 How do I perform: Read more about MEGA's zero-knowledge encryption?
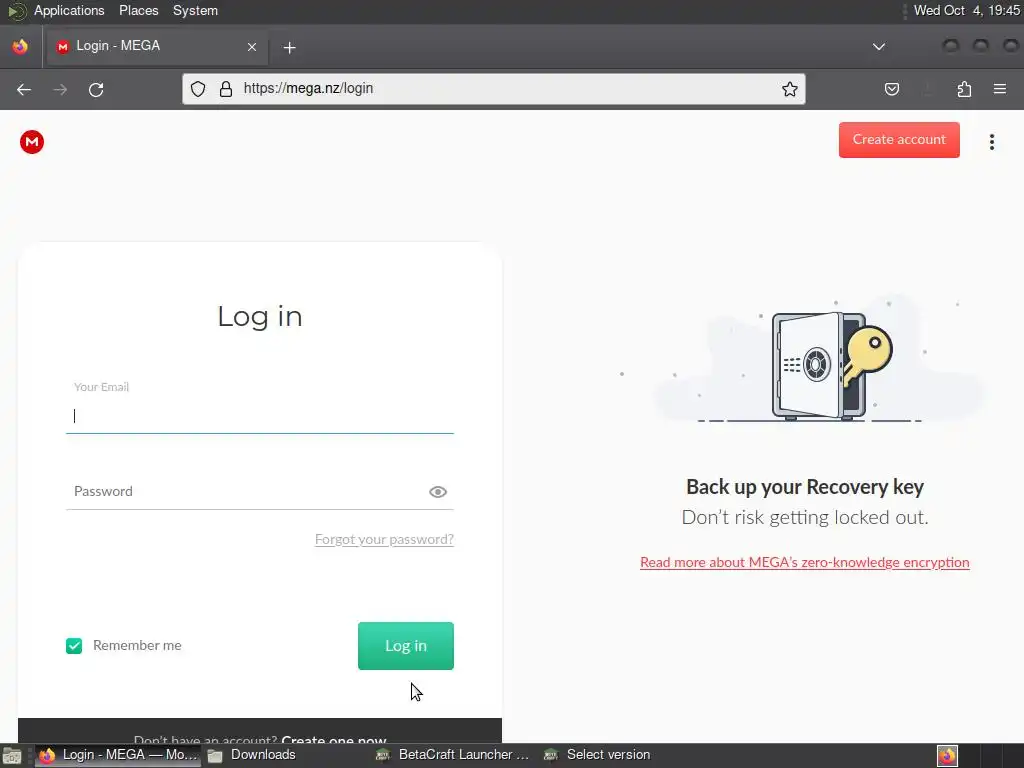click(805, 562)
